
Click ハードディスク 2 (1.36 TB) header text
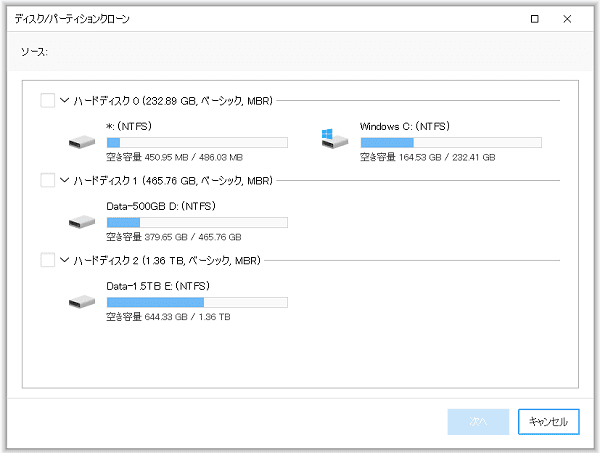(x=167, y=260)
